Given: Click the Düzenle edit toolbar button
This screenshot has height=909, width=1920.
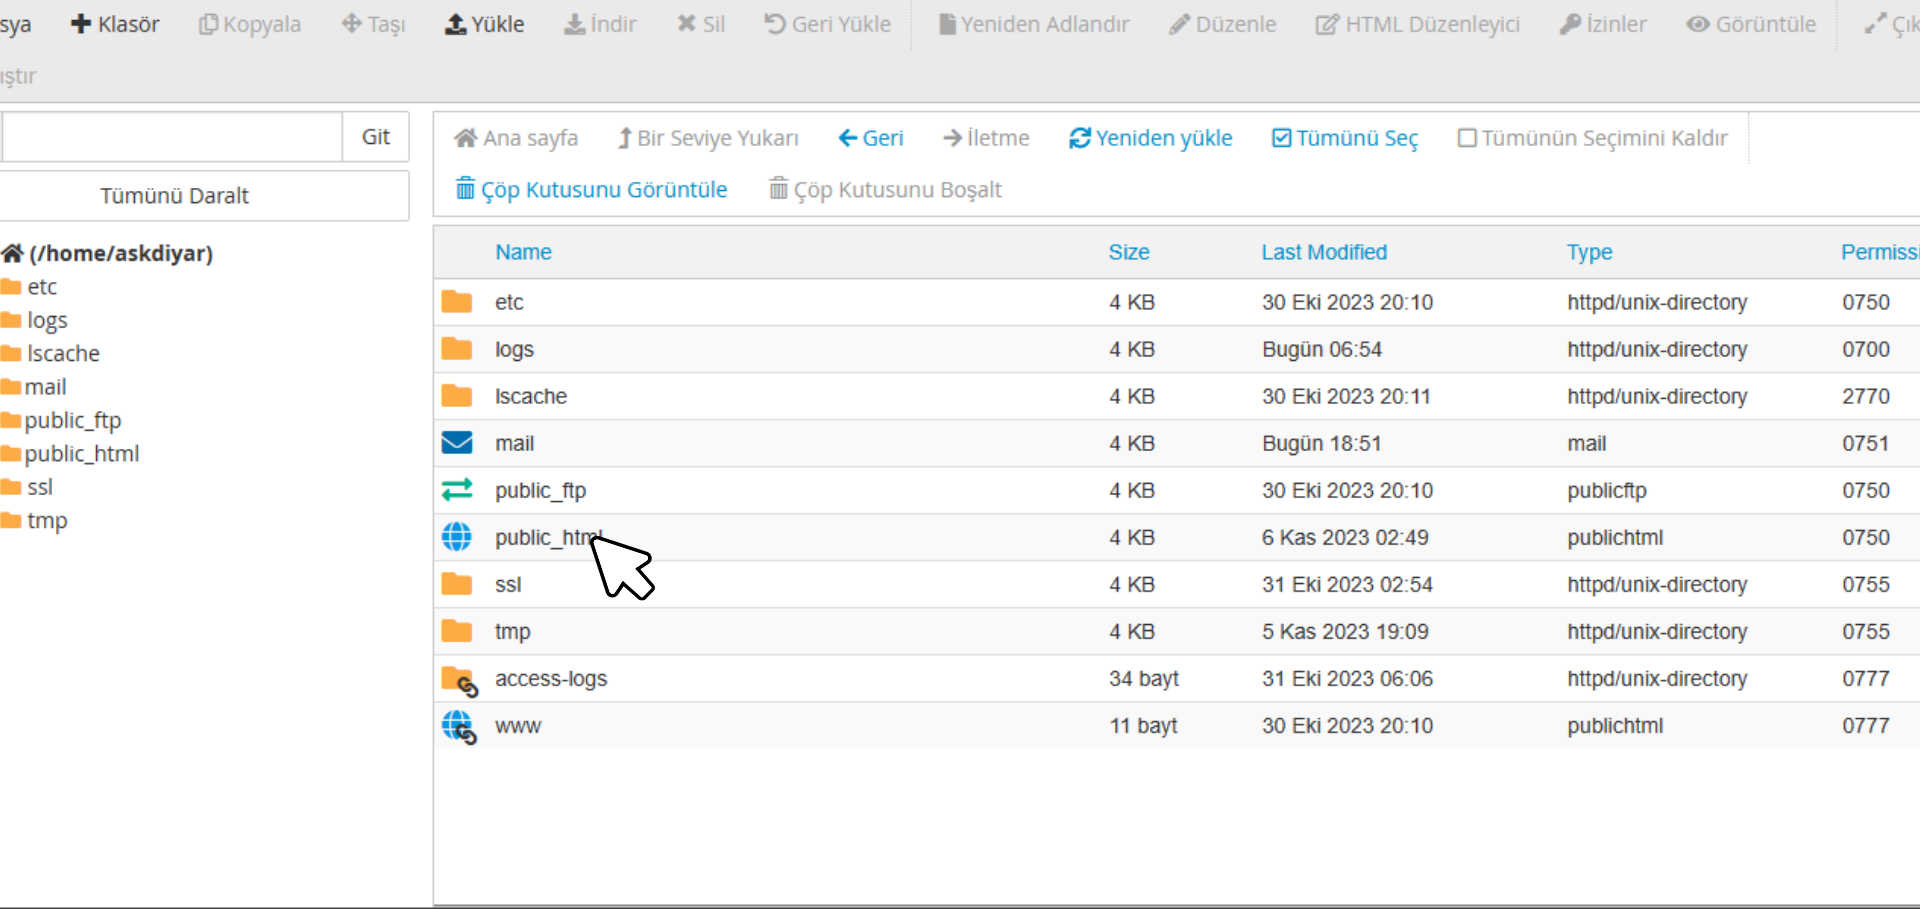Looking at the screenshot, I should coord(1222,24).
